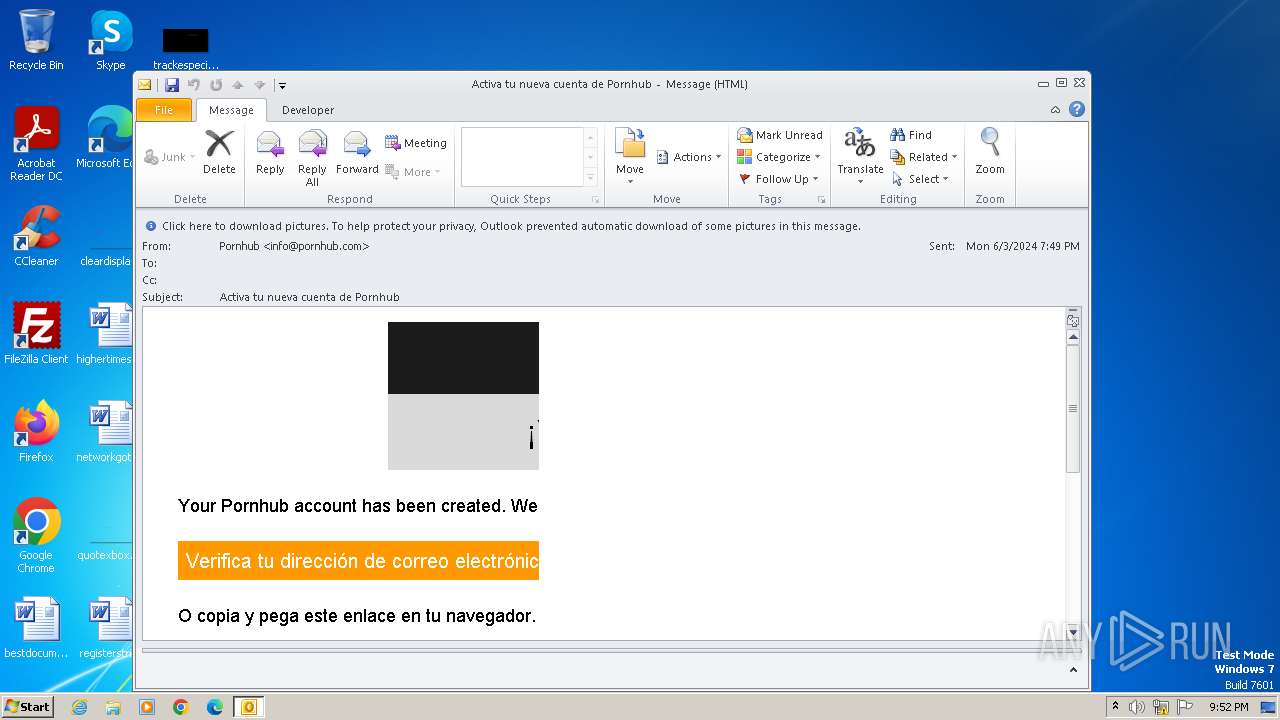Screen dimensions: 1280x720
Task: Open Skype desktop shortcut
Action: 110,41
